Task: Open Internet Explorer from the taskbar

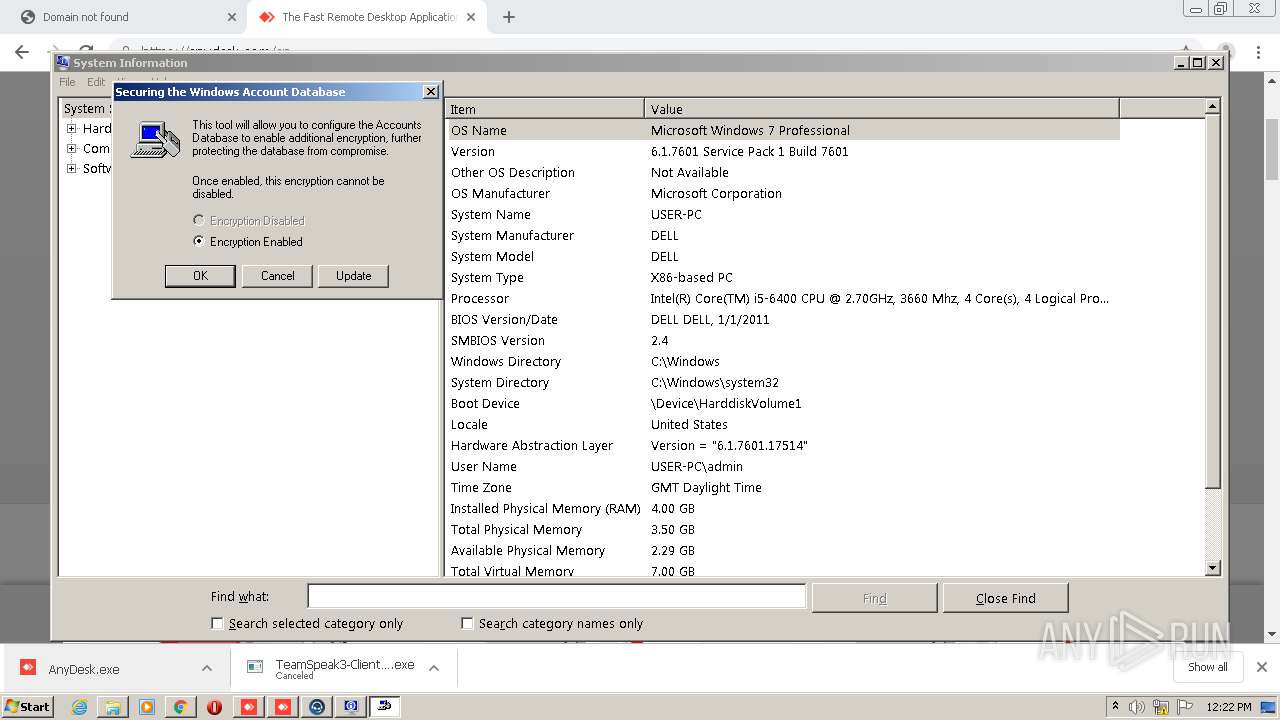Action: point(79,707)
